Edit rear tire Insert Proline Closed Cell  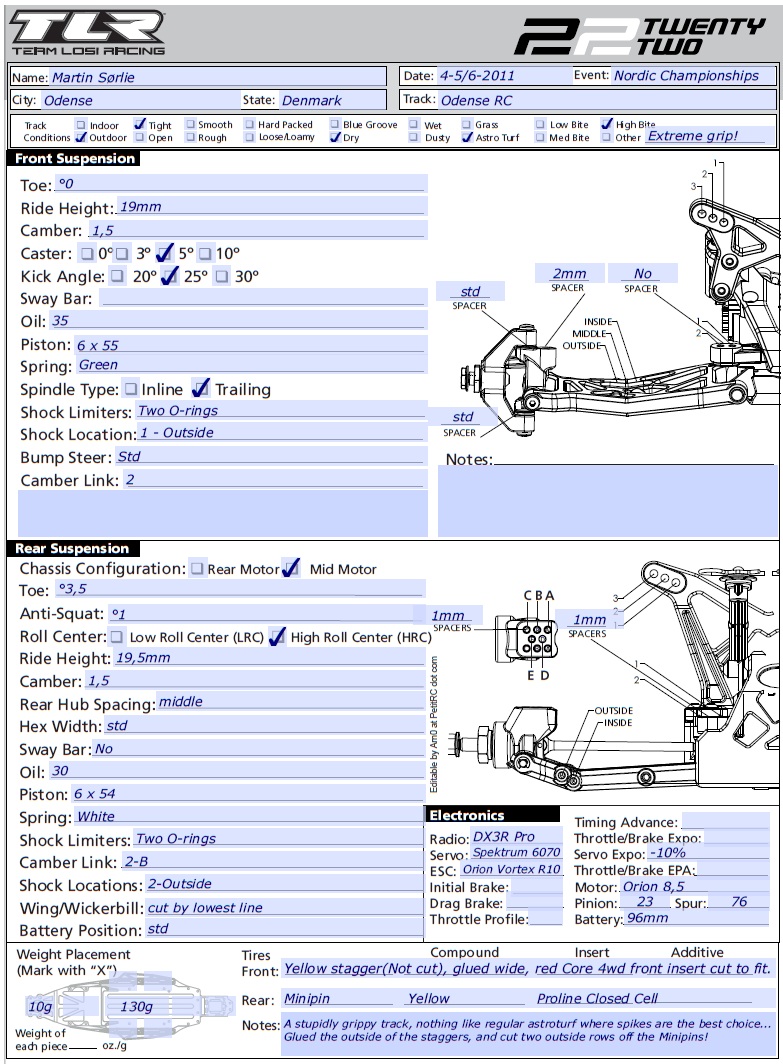click(x=643, y=998)
